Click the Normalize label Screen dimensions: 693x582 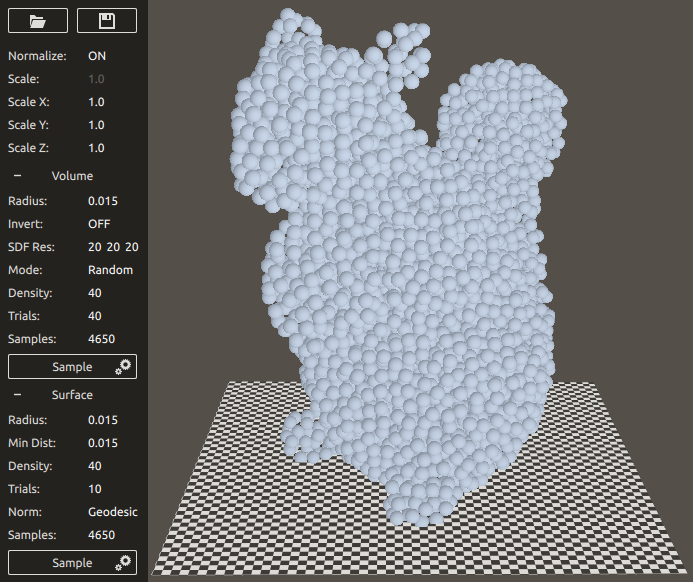click(37, 56)
